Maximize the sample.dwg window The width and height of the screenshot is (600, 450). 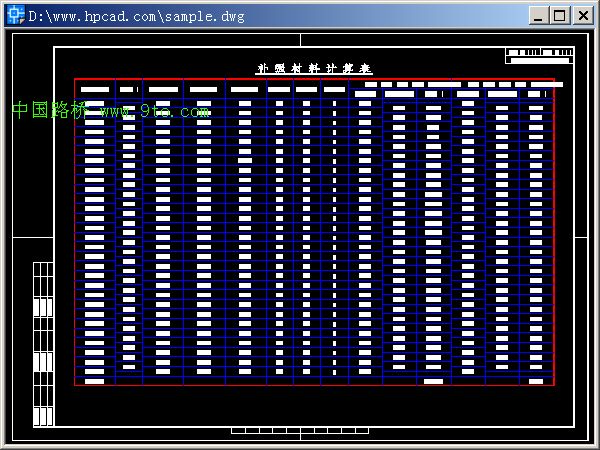coord(559,15)
